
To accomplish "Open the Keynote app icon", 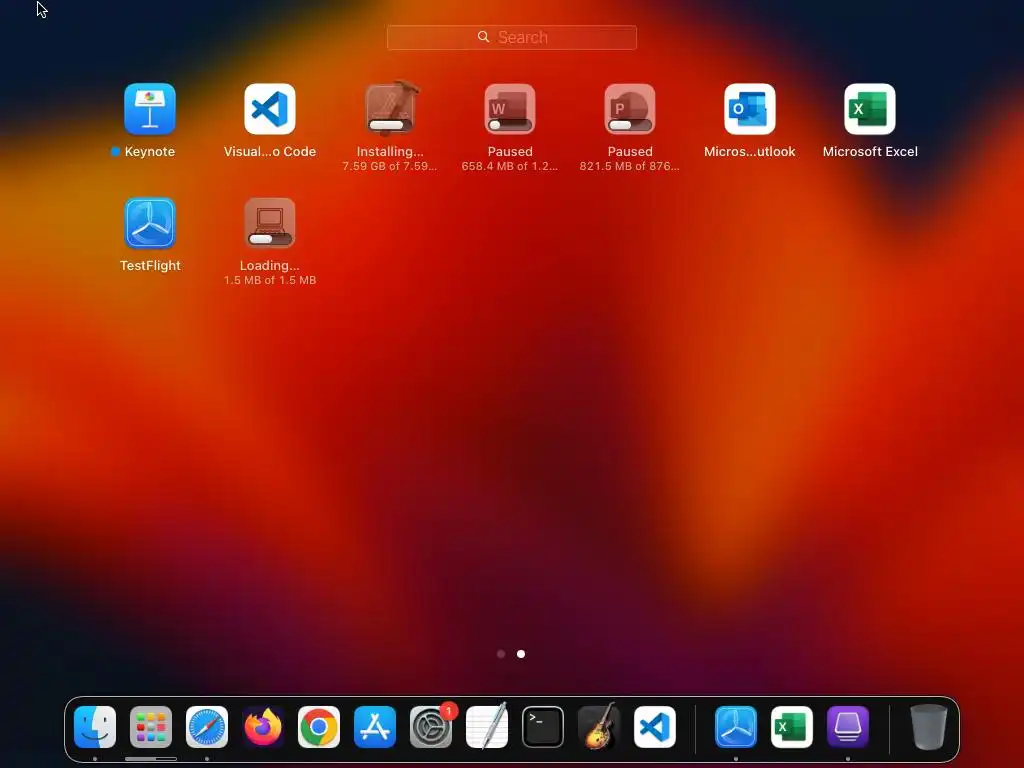I will (x=150, y=108).
